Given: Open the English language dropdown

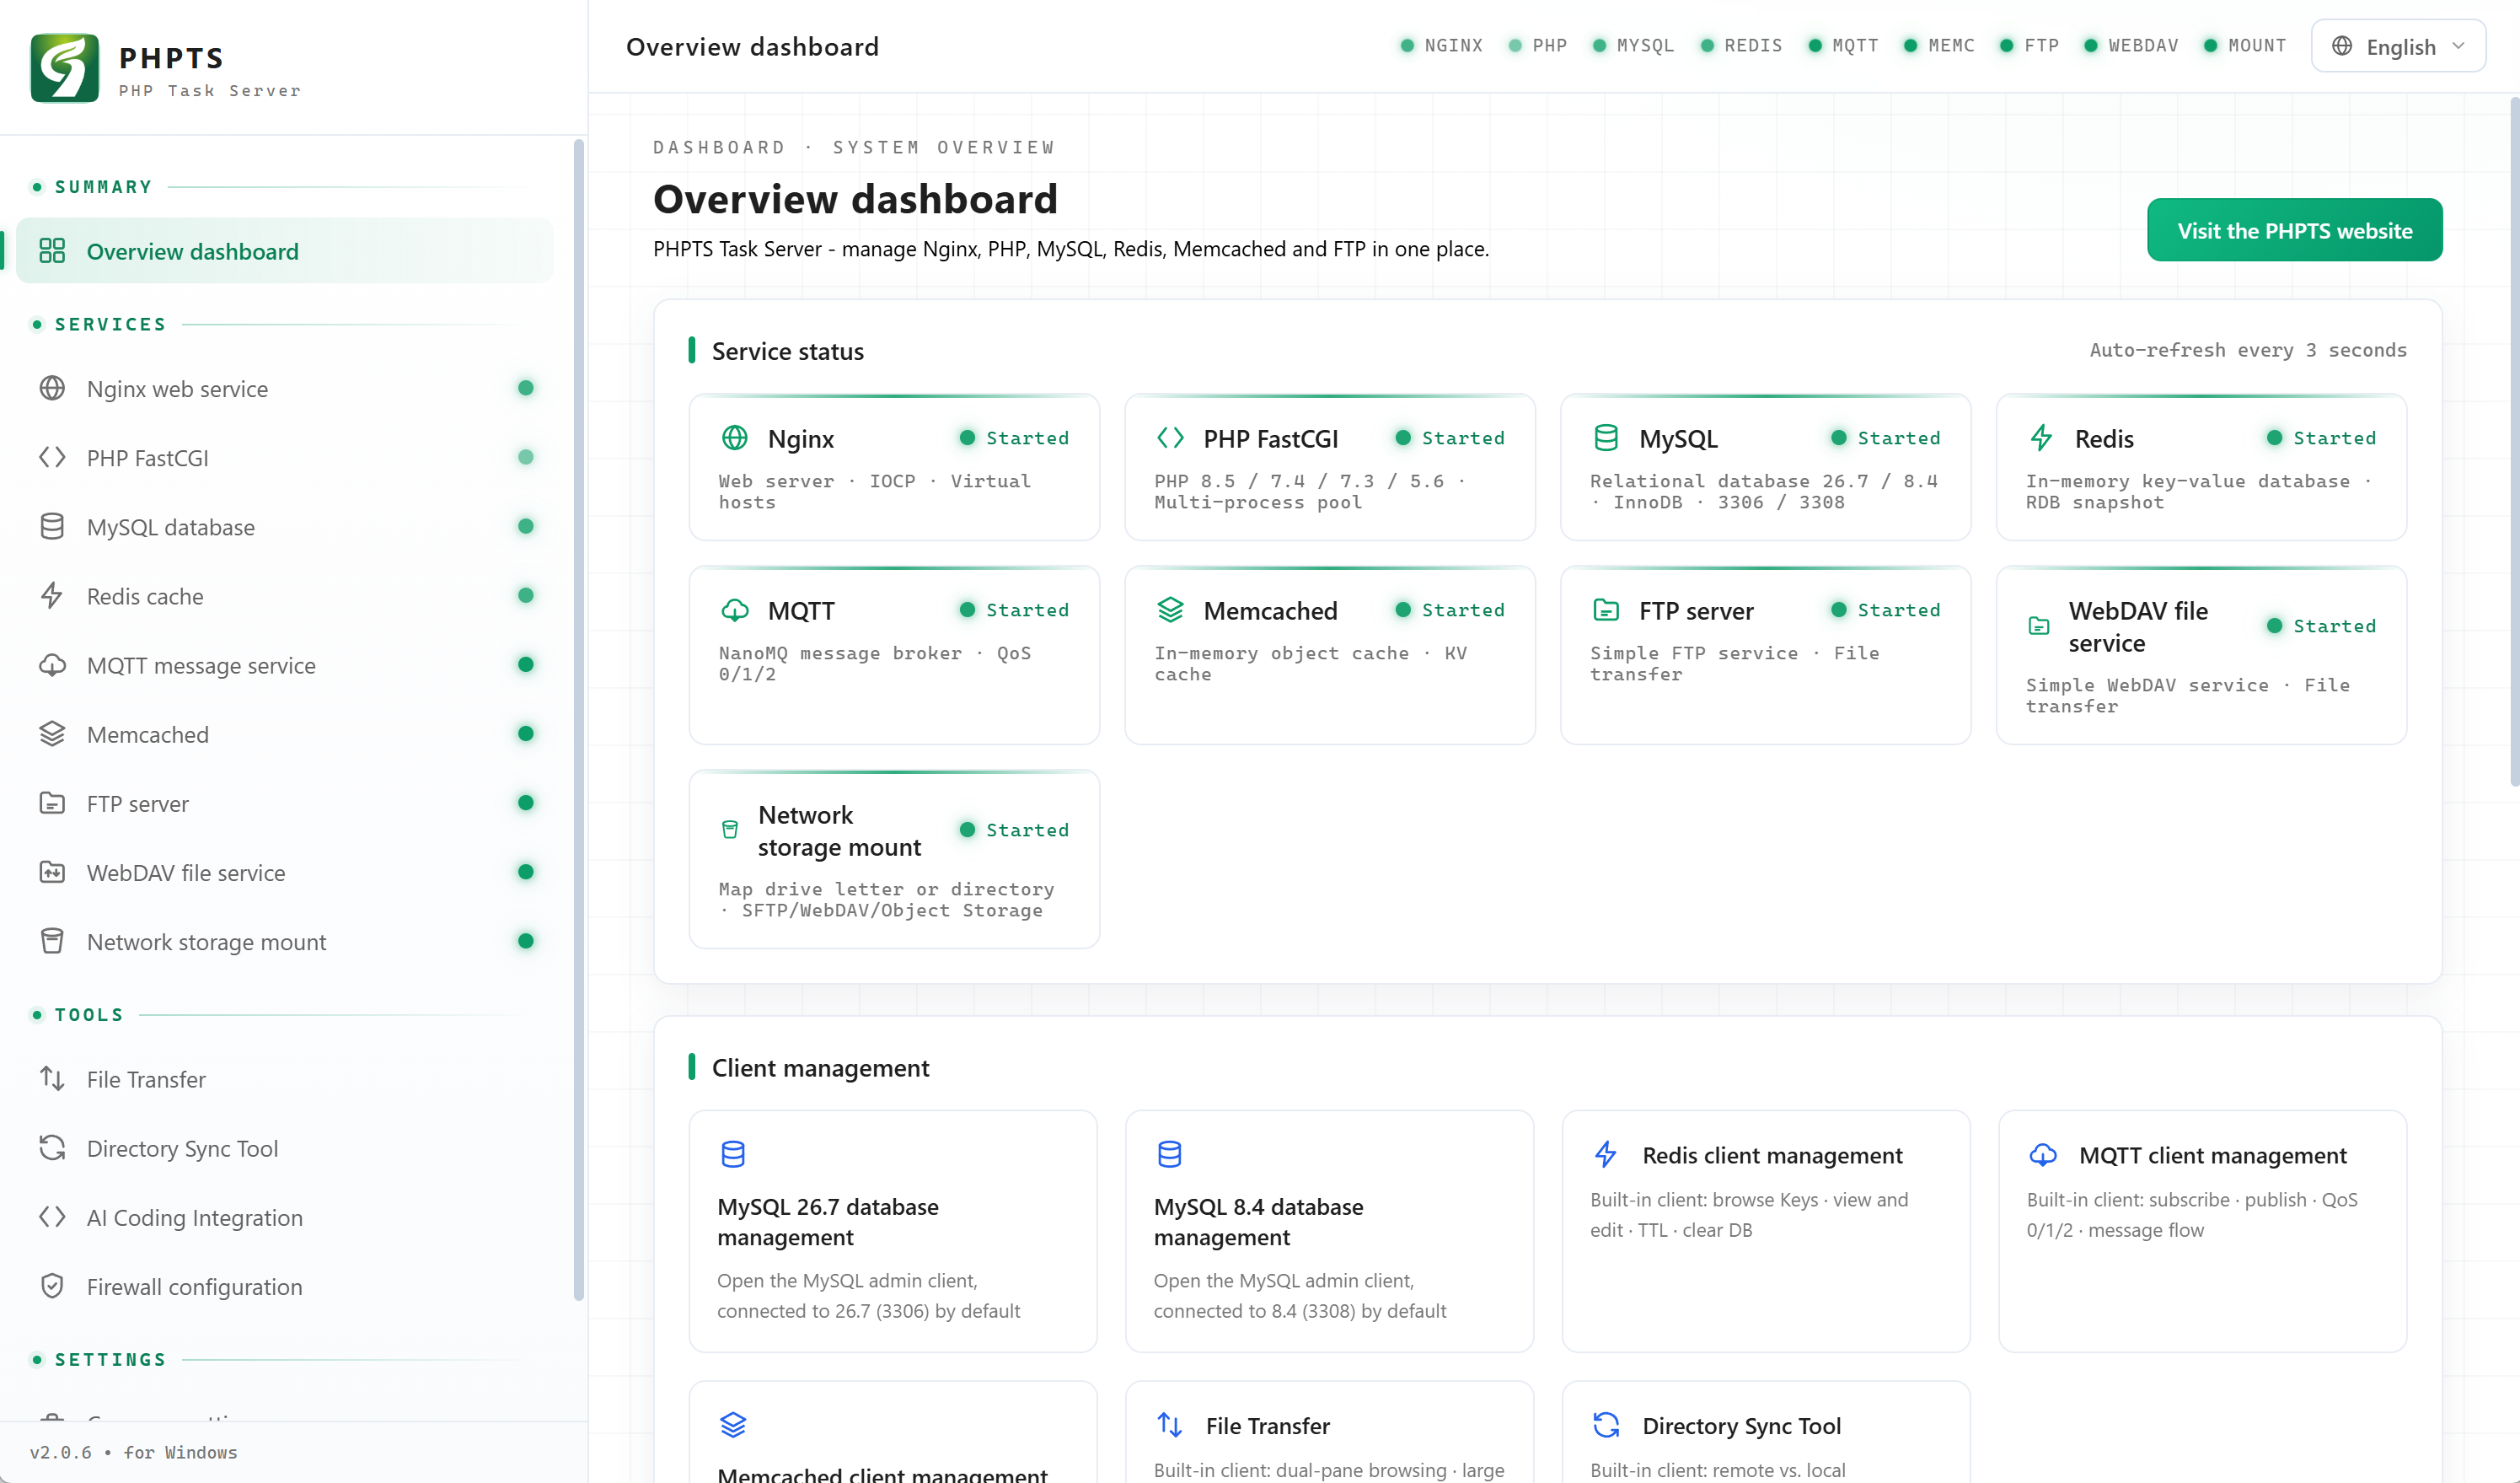Looking at the screenshot, I should click(x=2398, y=46).
